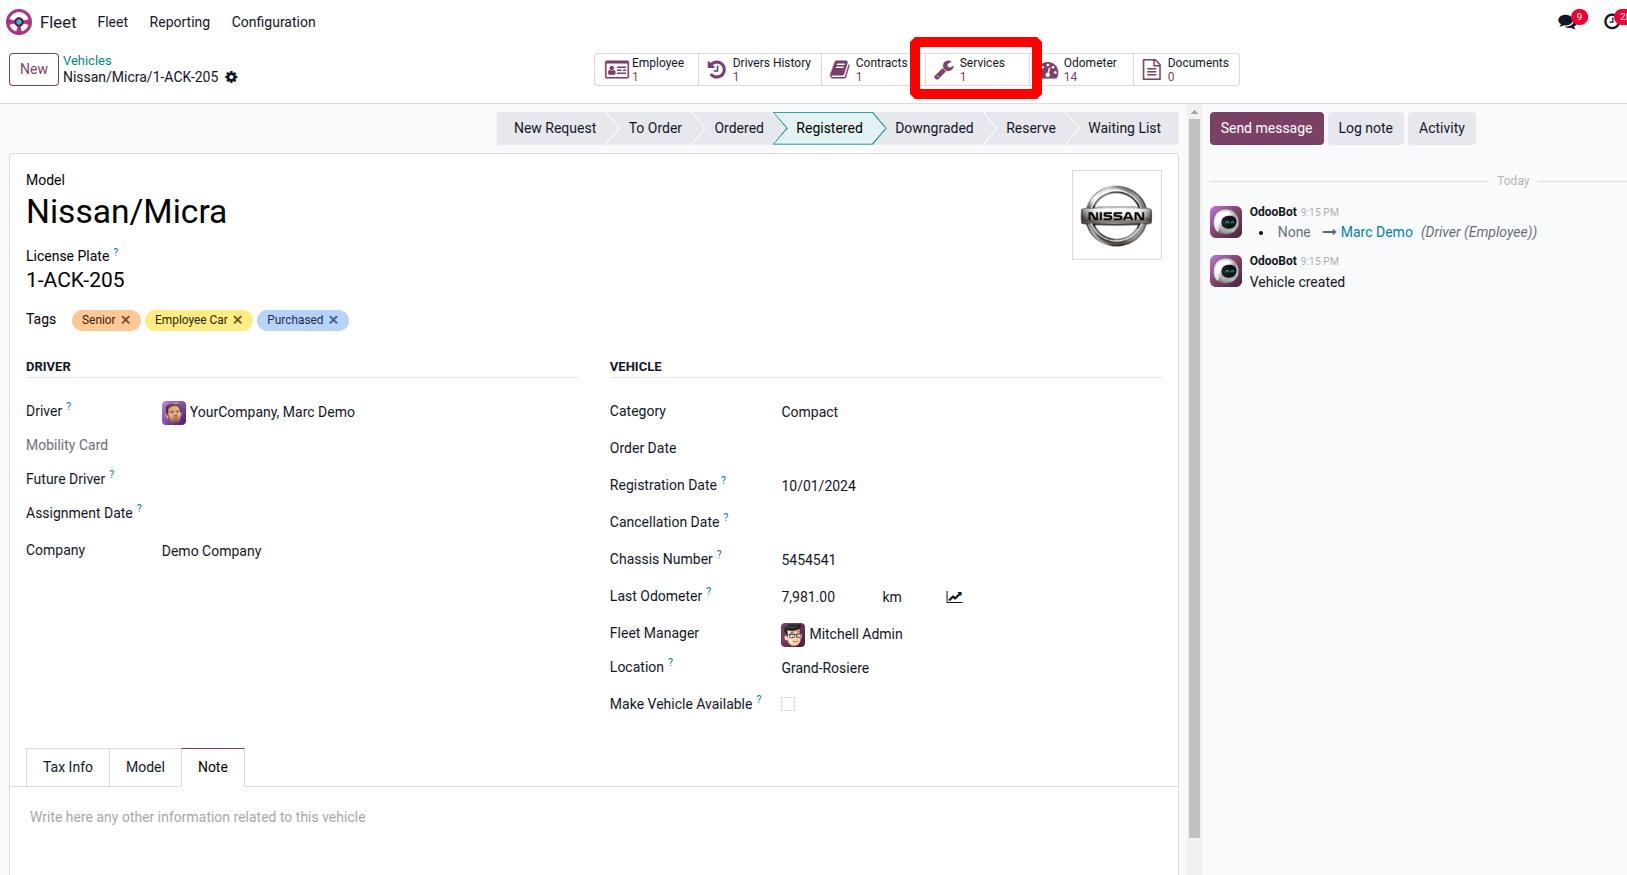Viewport: 1627px width, 875px height.
Task: Click into the Note text area
Action: (594, 817)
